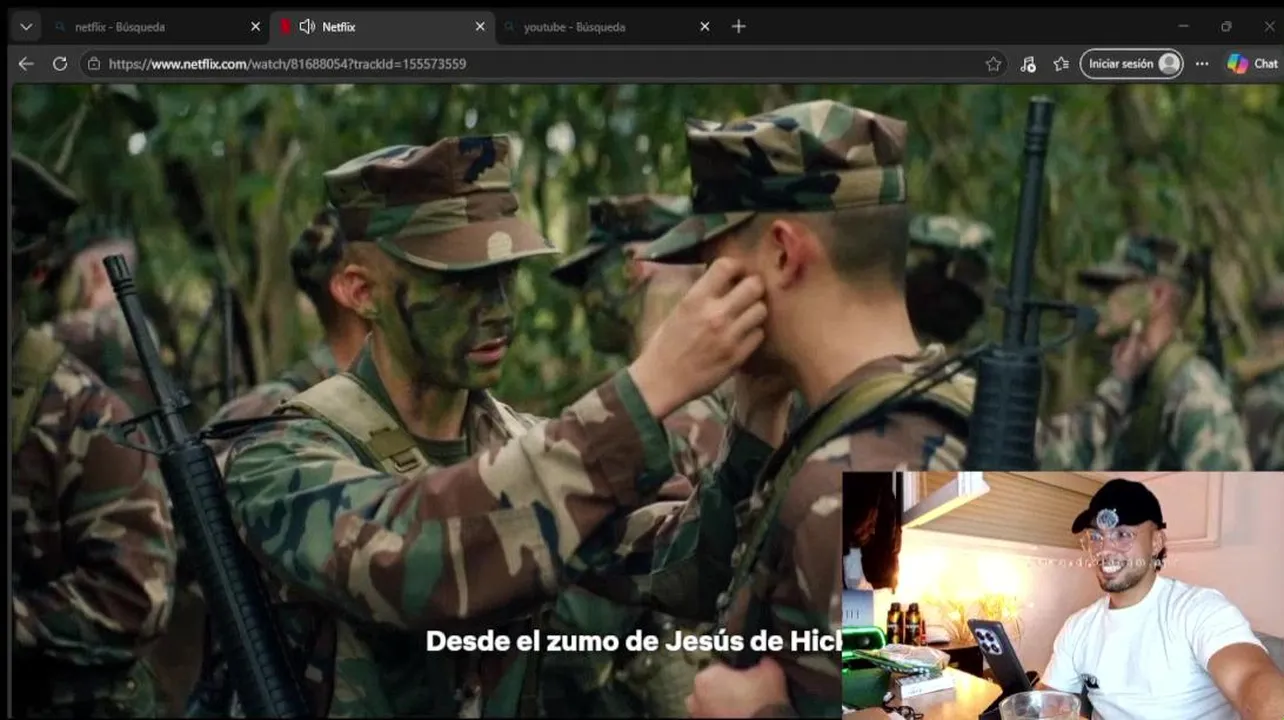
Task: View site information lock icon
Action: click(x=94, y=64)
